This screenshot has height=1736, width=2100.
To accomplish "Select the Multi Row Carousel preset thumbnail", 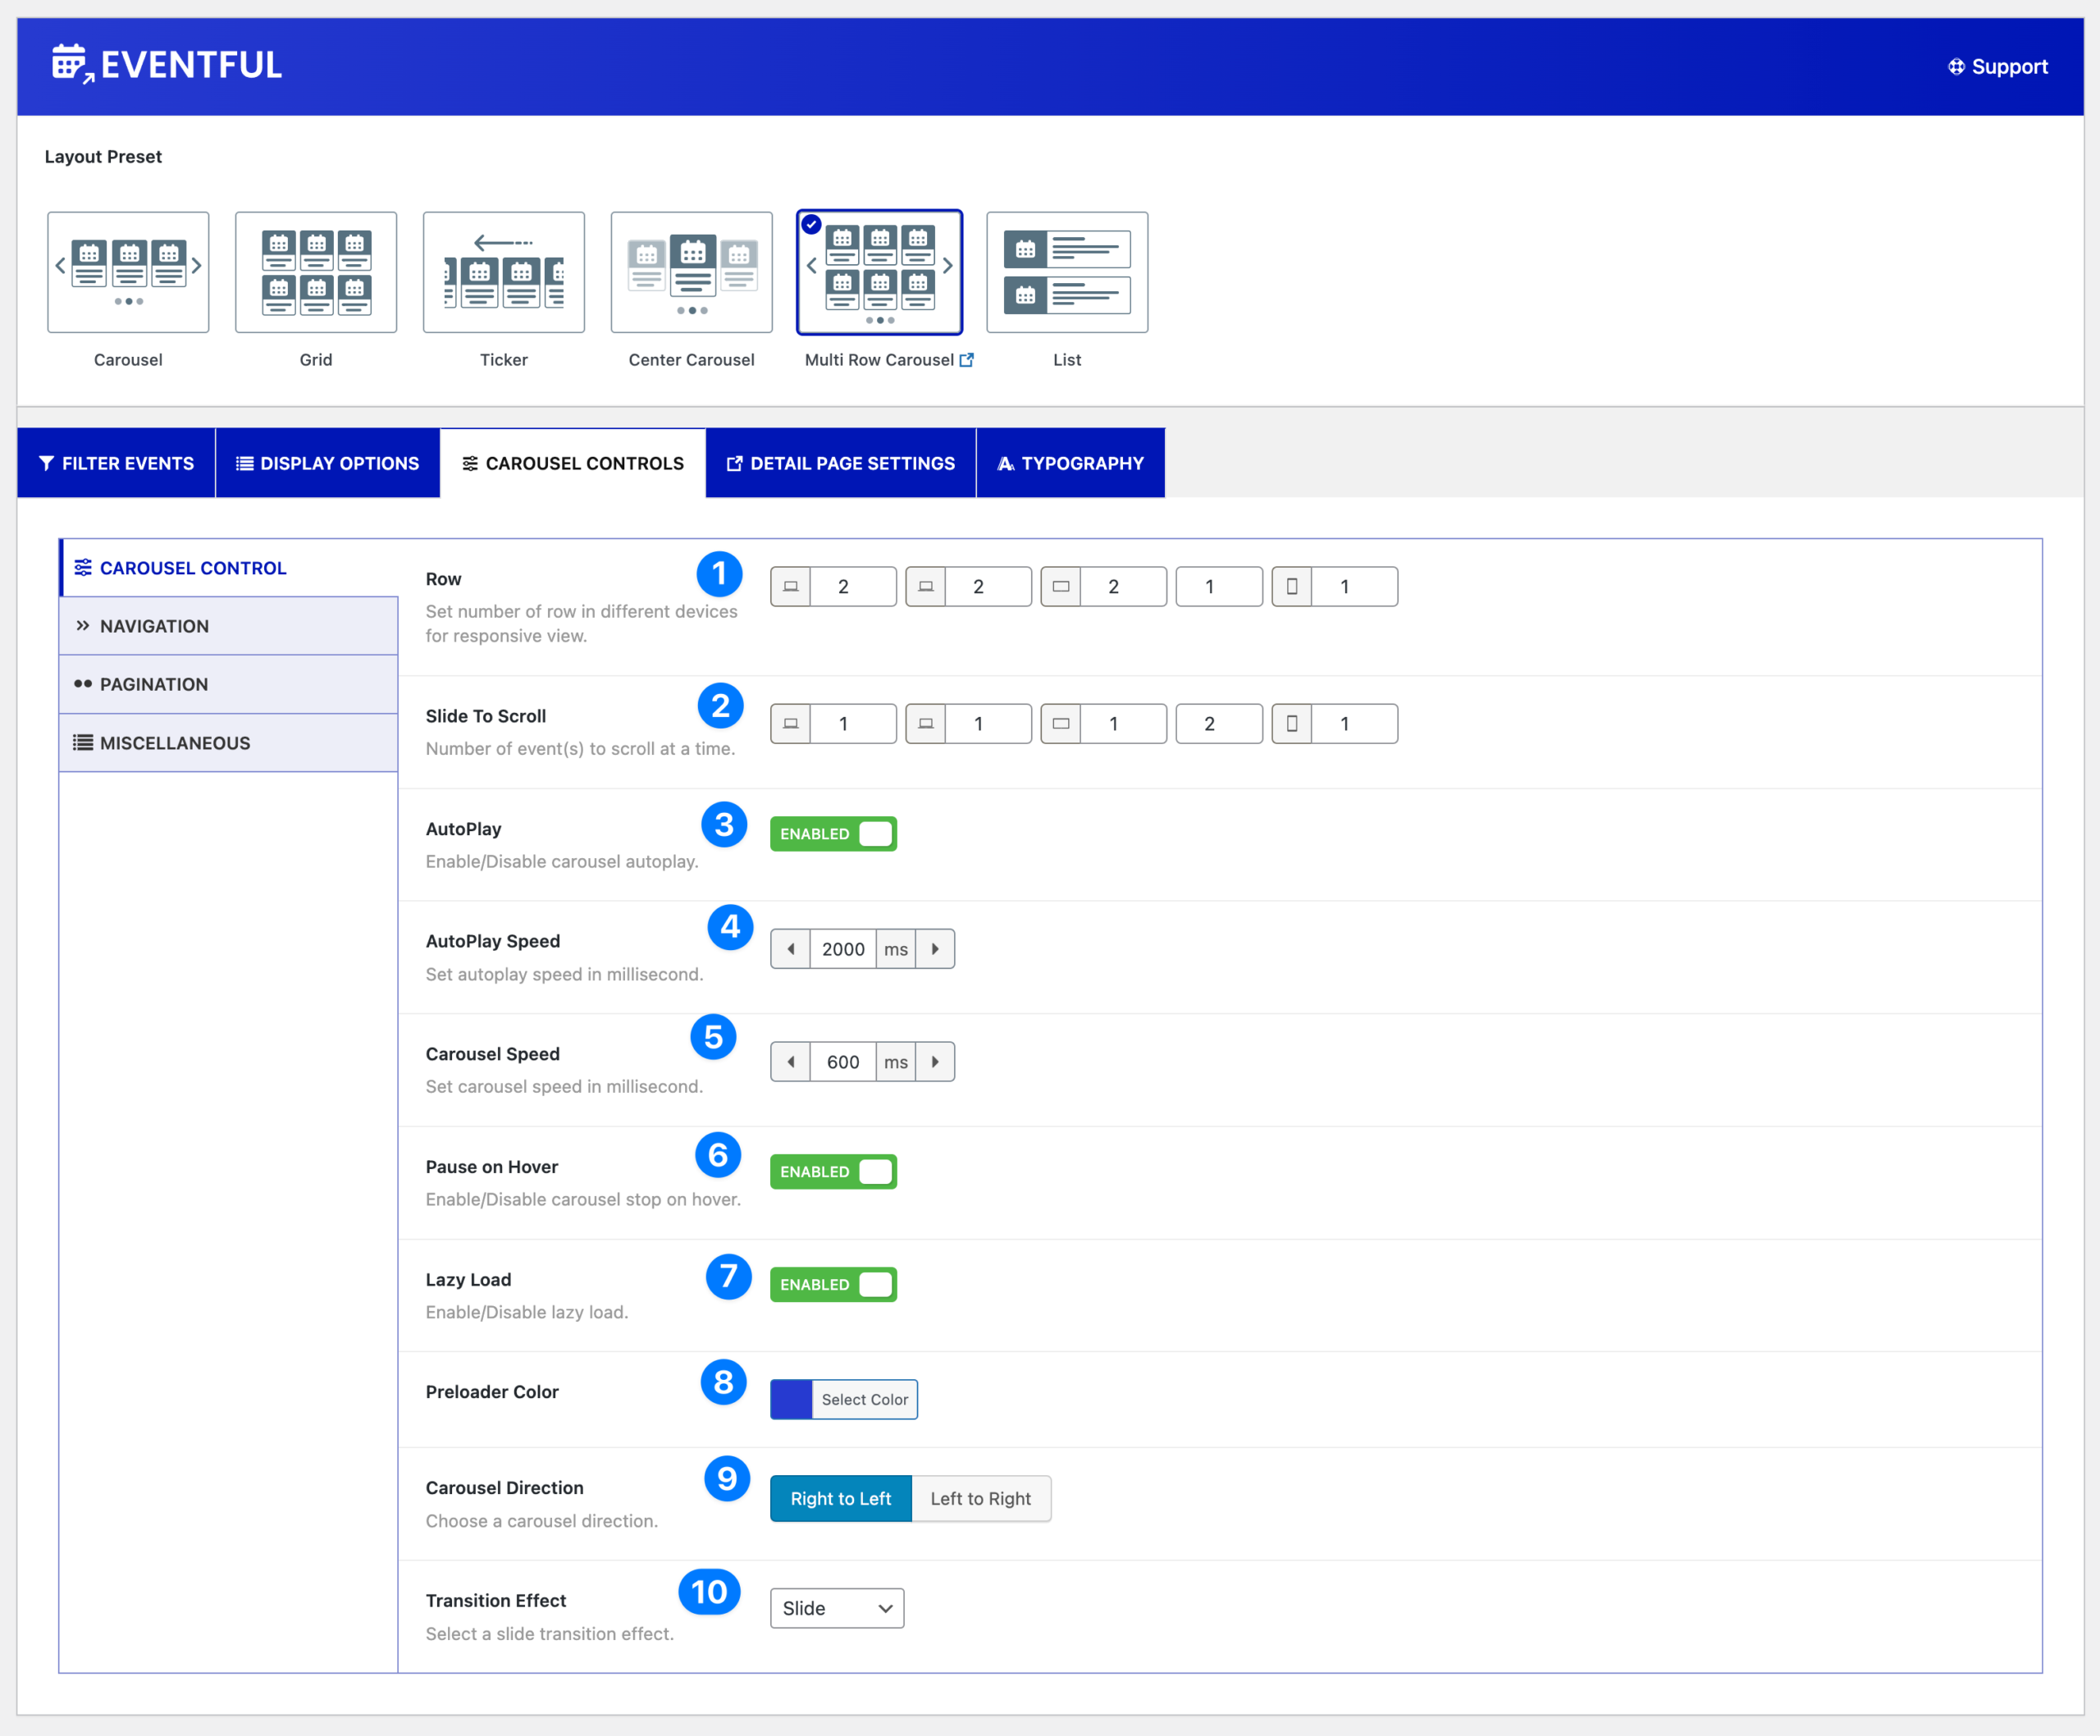I will tap(880, 272).
